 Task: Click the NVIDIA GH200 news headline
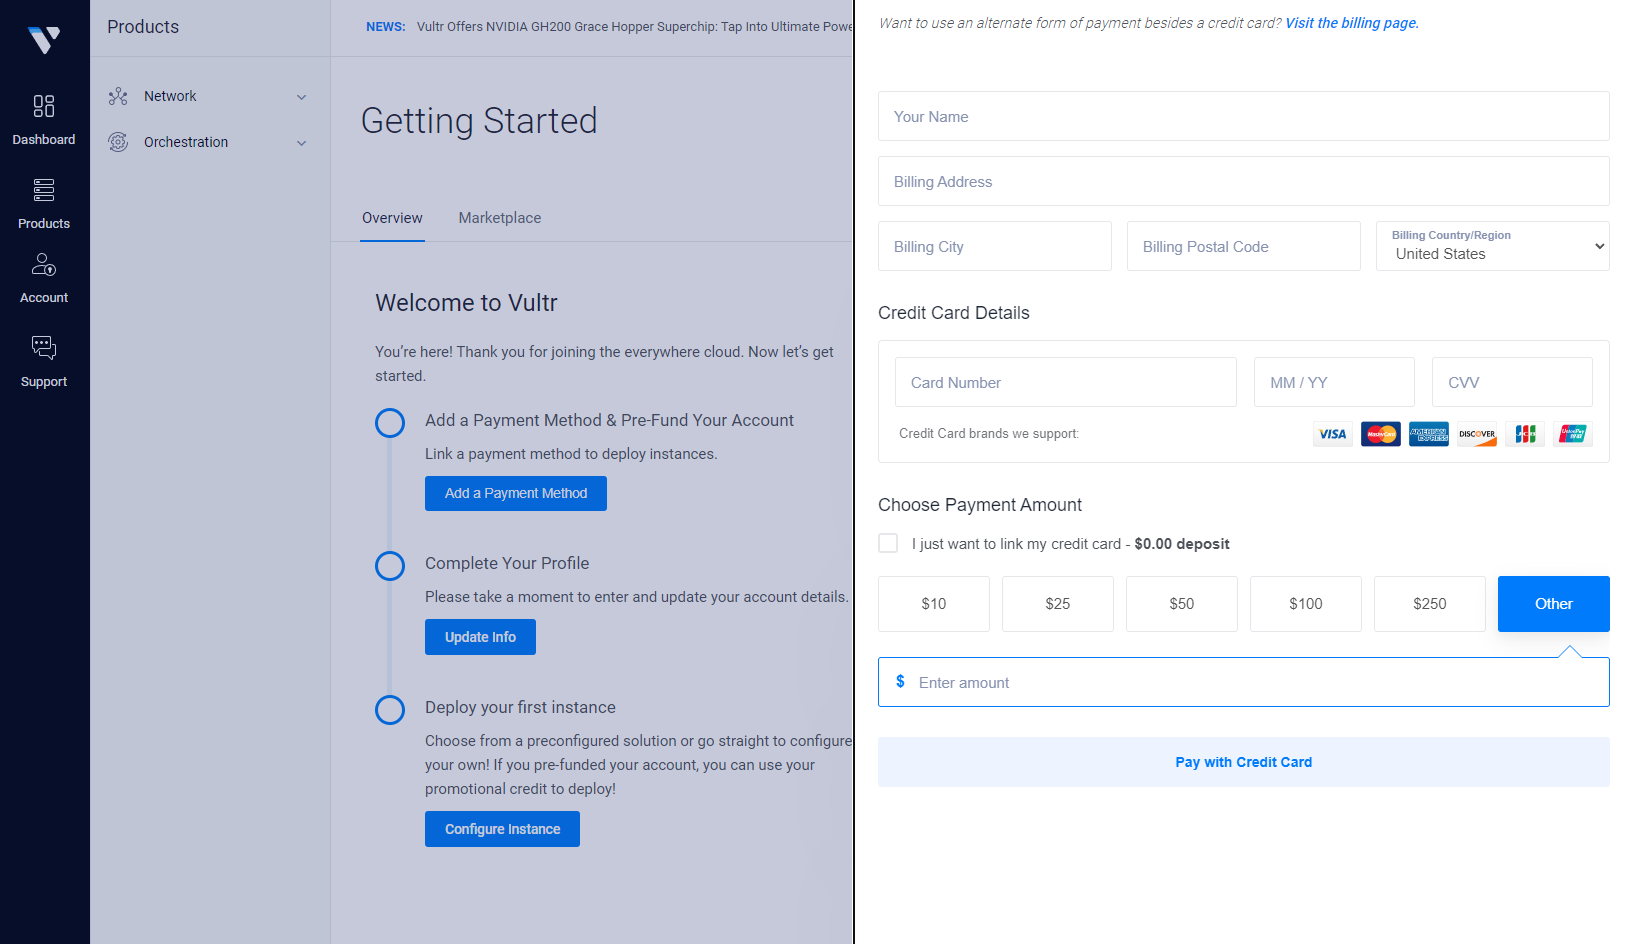(634, 27)
